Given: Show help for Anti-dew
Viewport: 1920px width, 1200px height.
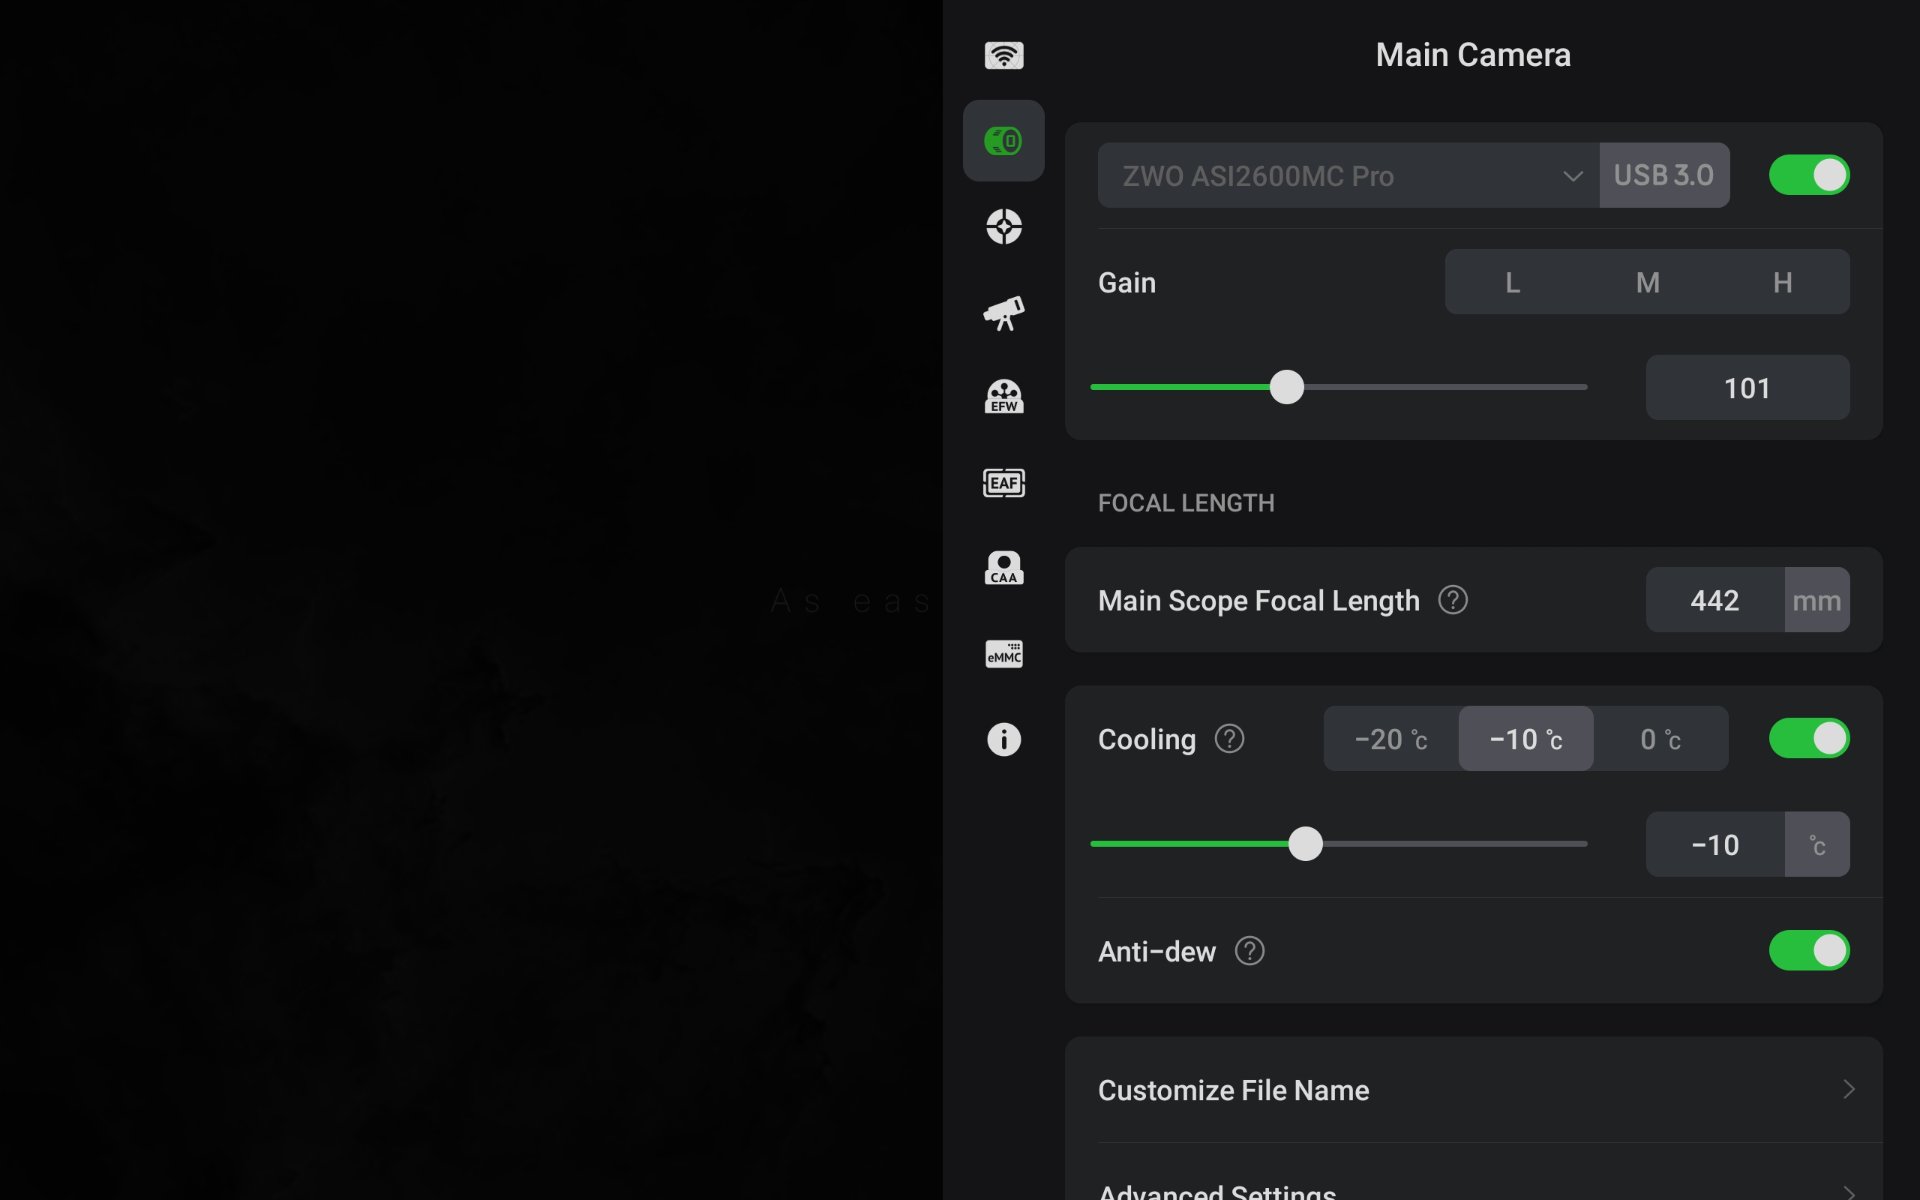Looking at the screenshot, I should pos(1249,951).
